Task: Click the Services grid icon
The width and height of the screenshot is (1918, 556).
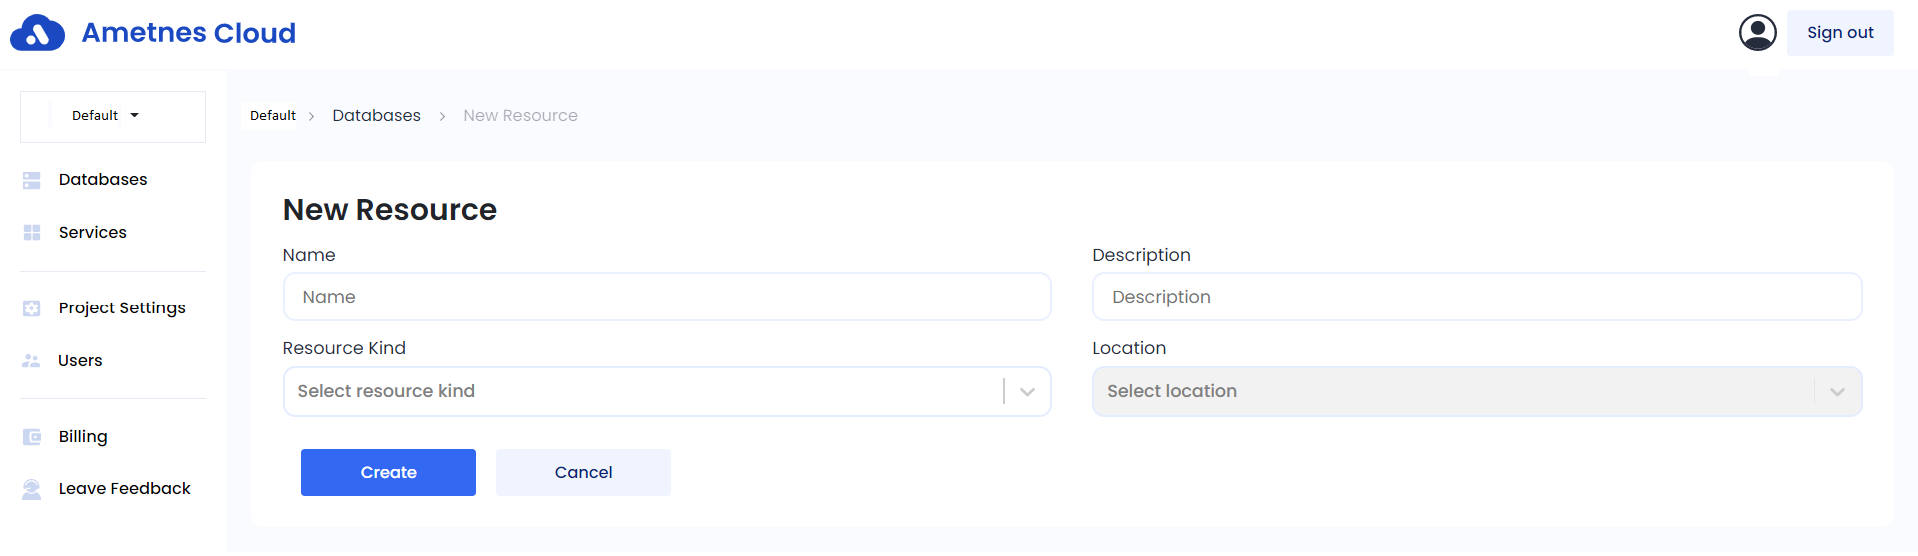Action: click(x=32, y=232)
